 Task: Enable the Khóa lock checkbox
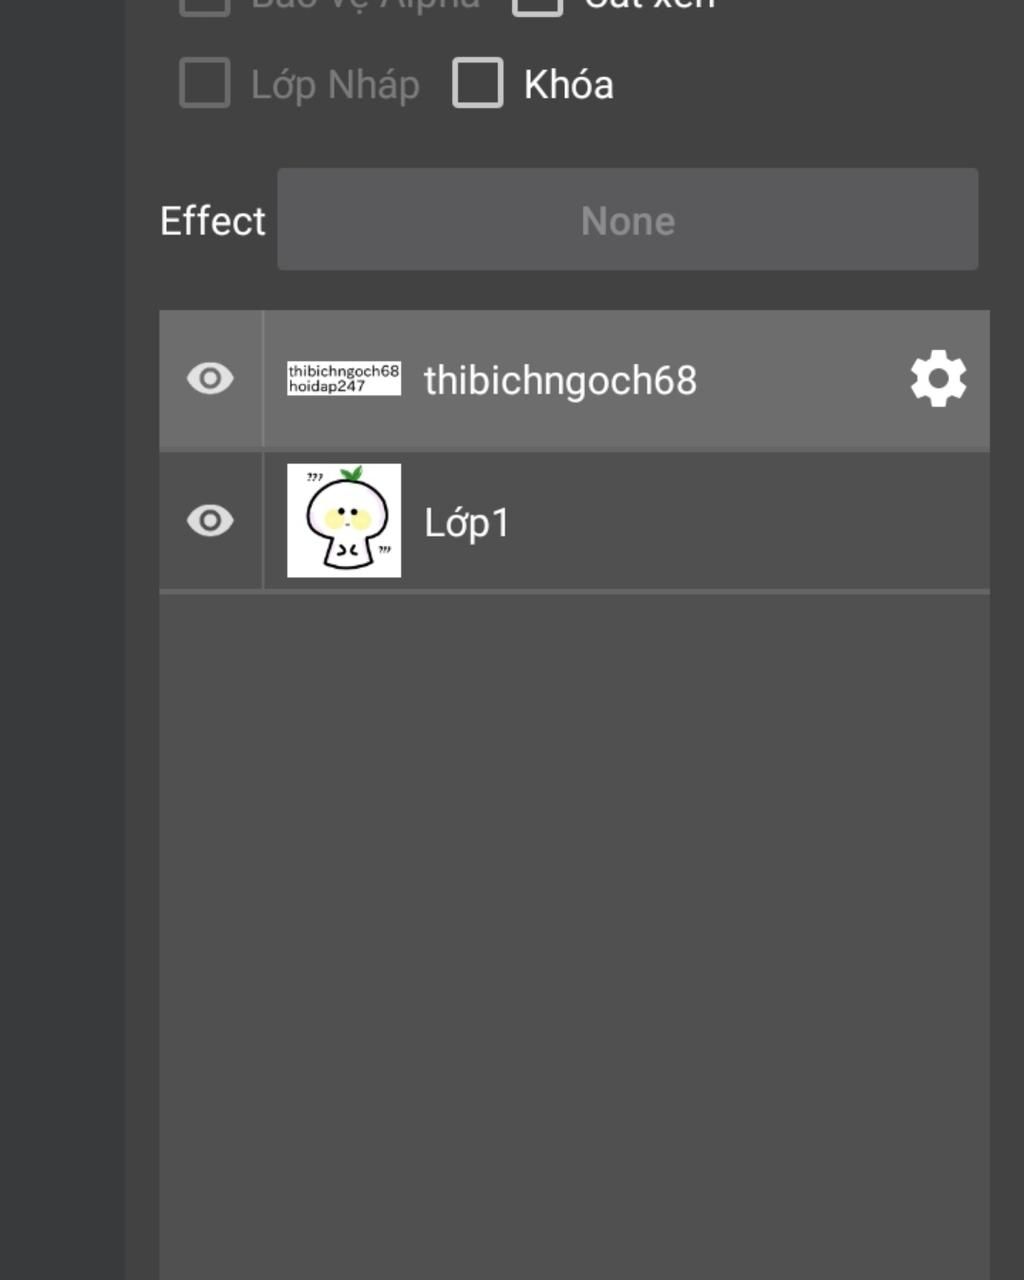point(478,83)
